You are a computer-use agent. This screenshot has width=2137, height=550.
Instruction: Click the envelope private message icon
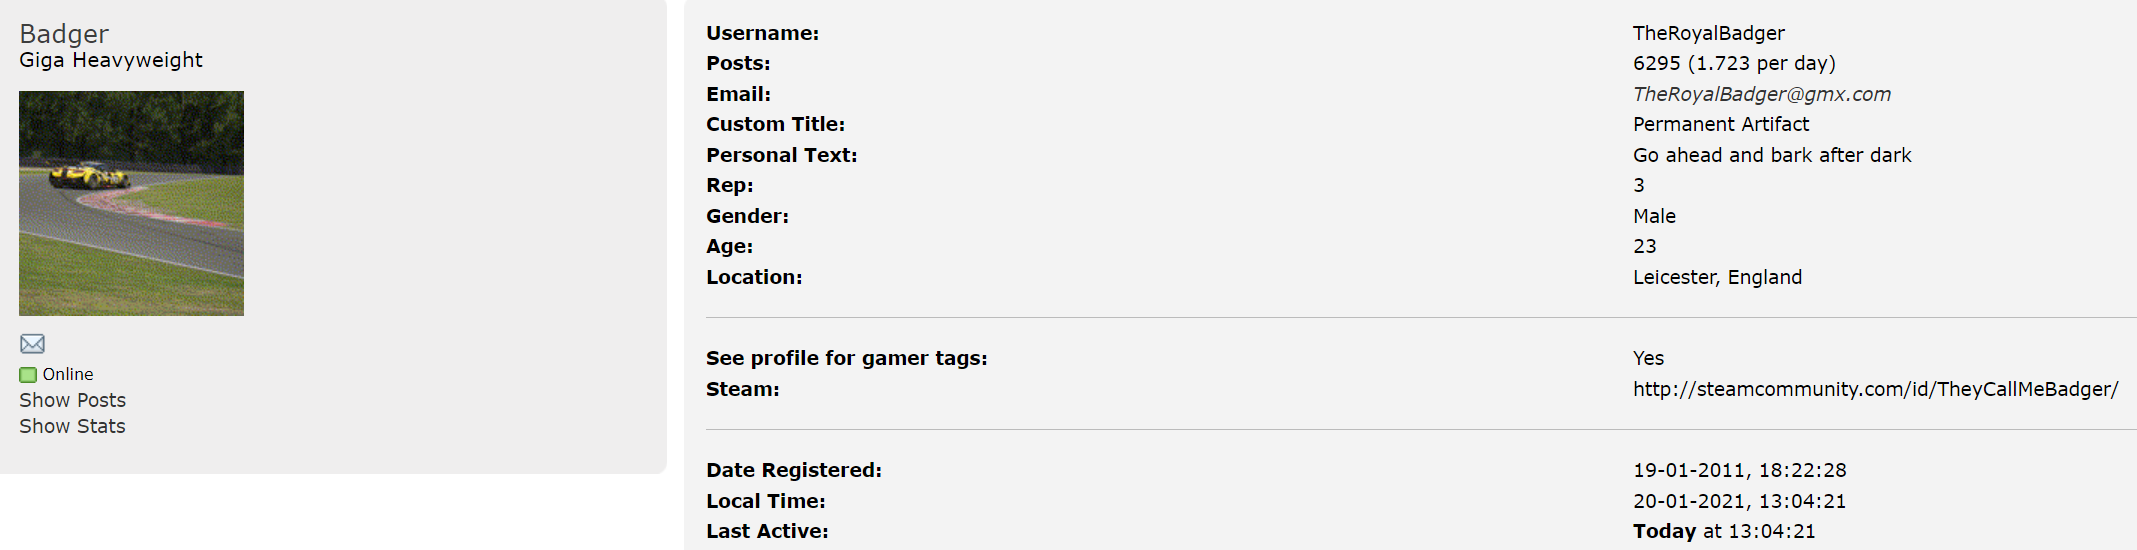(32, 344)
